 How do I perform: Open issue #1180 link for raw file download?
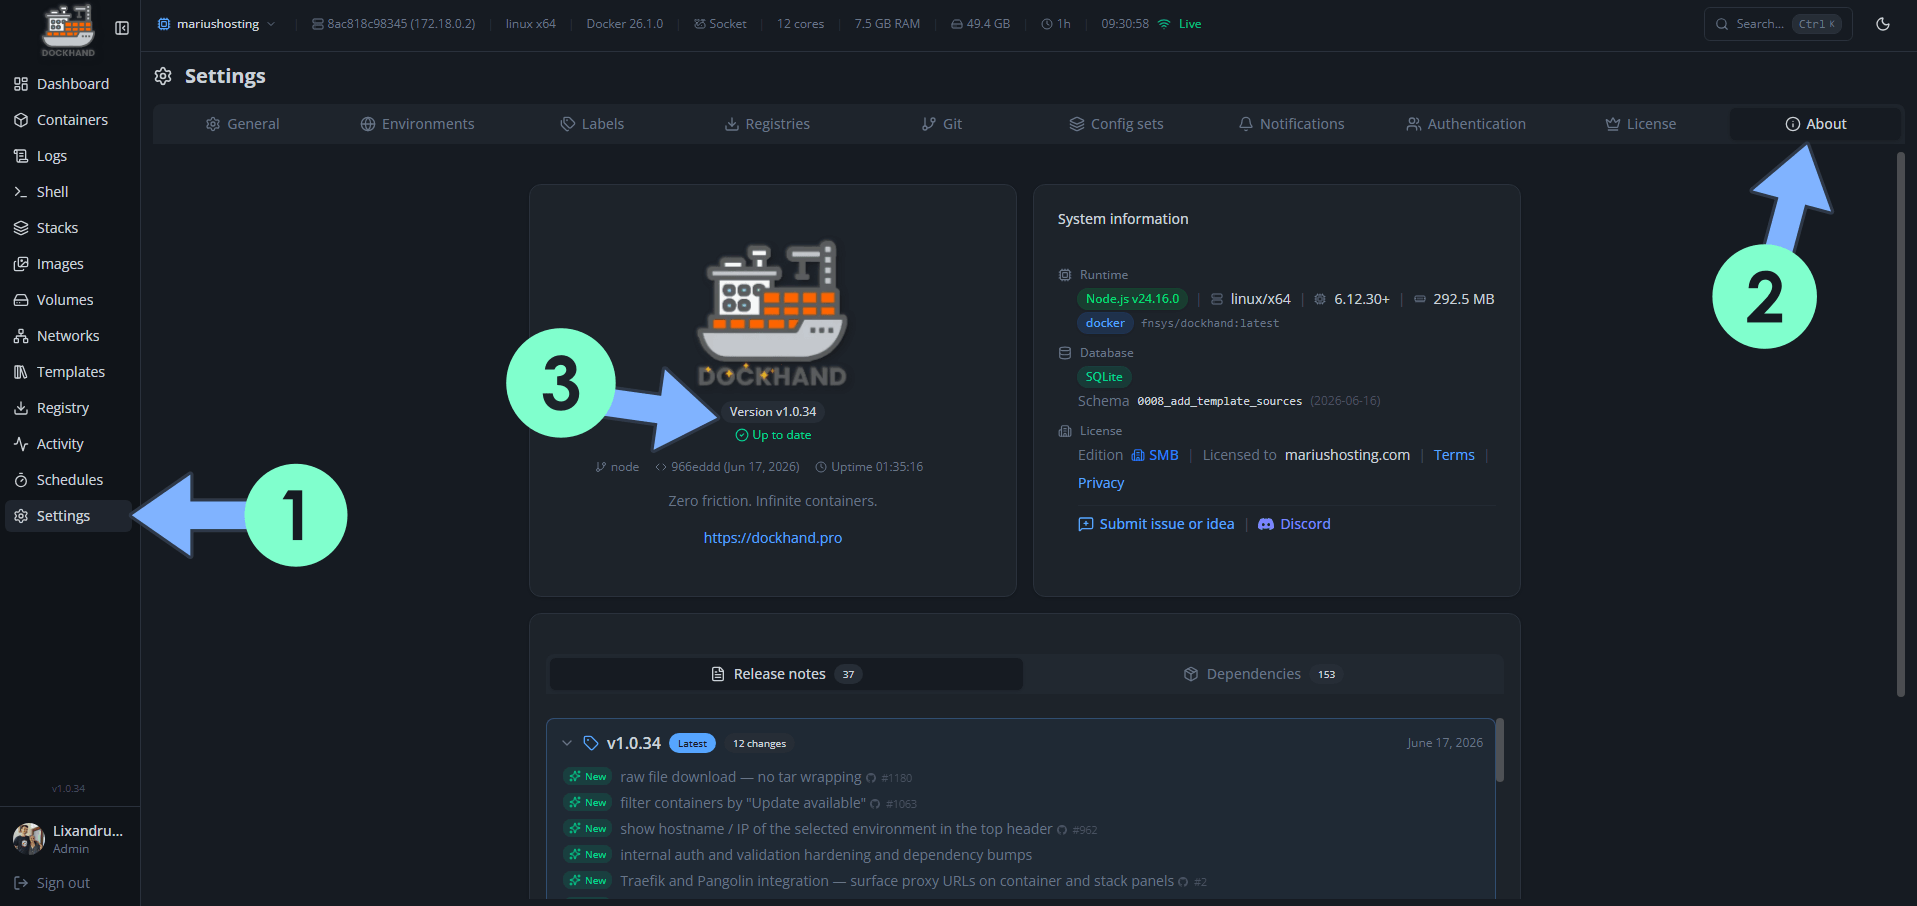click(889, 778)
